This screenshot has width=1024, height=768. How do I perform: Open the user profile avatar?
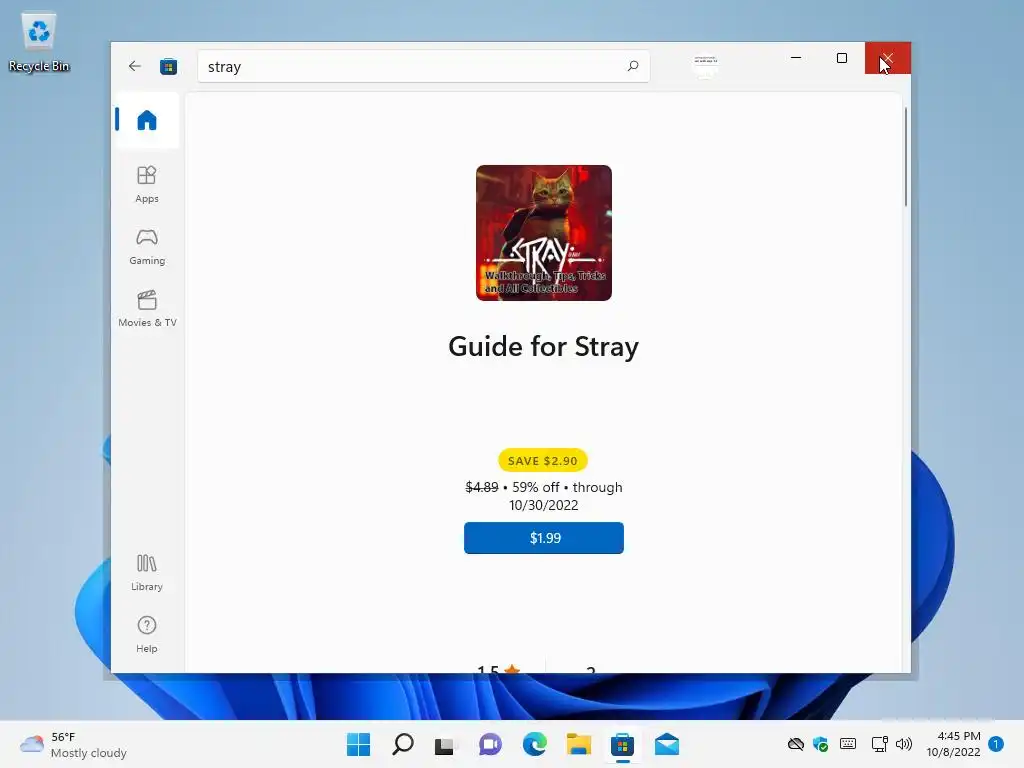(x=705, y=66)
